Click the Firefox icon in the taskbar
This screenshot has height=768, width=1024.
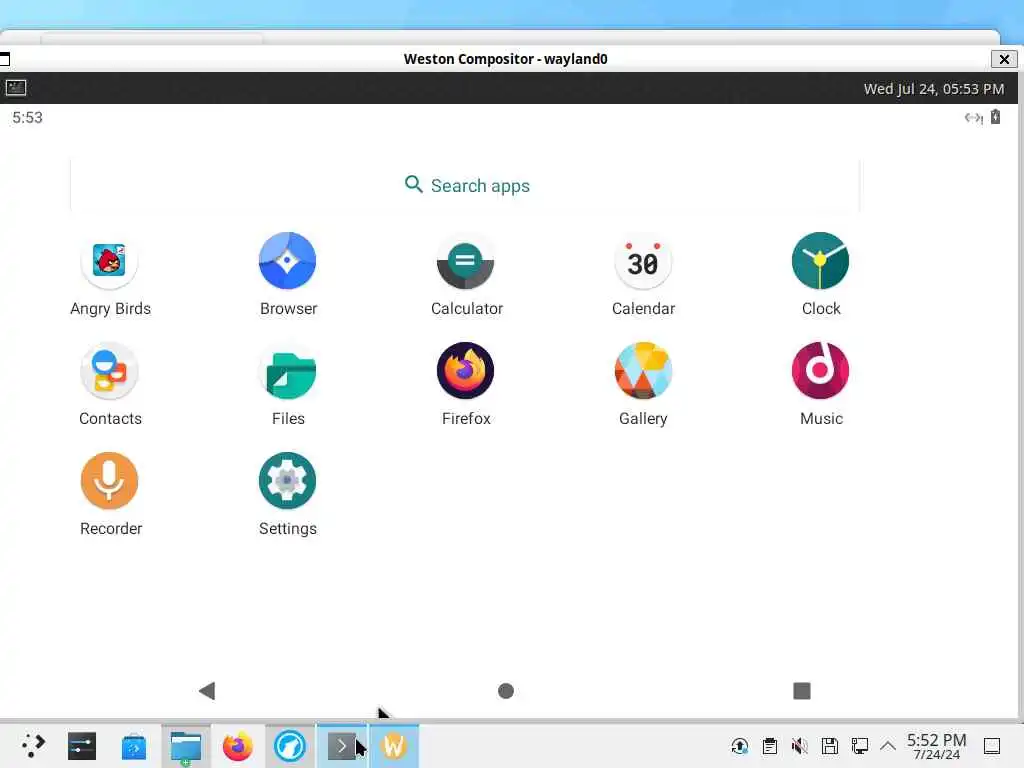[x=238, y=746]
